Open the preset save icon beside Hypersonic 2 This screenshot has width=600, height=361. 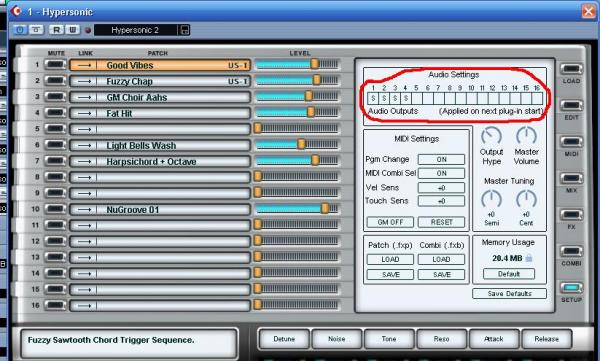(184, 30)
